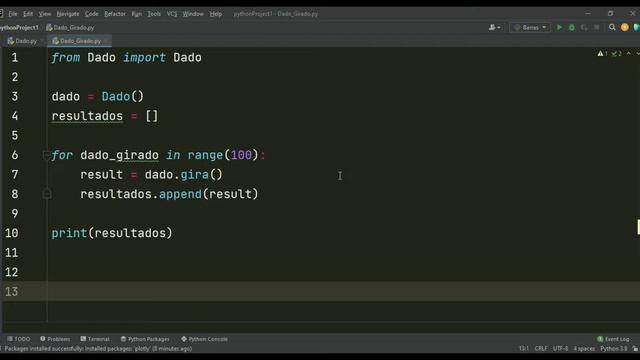Click the warning count indicator in editor

click(x=602, y=53)
